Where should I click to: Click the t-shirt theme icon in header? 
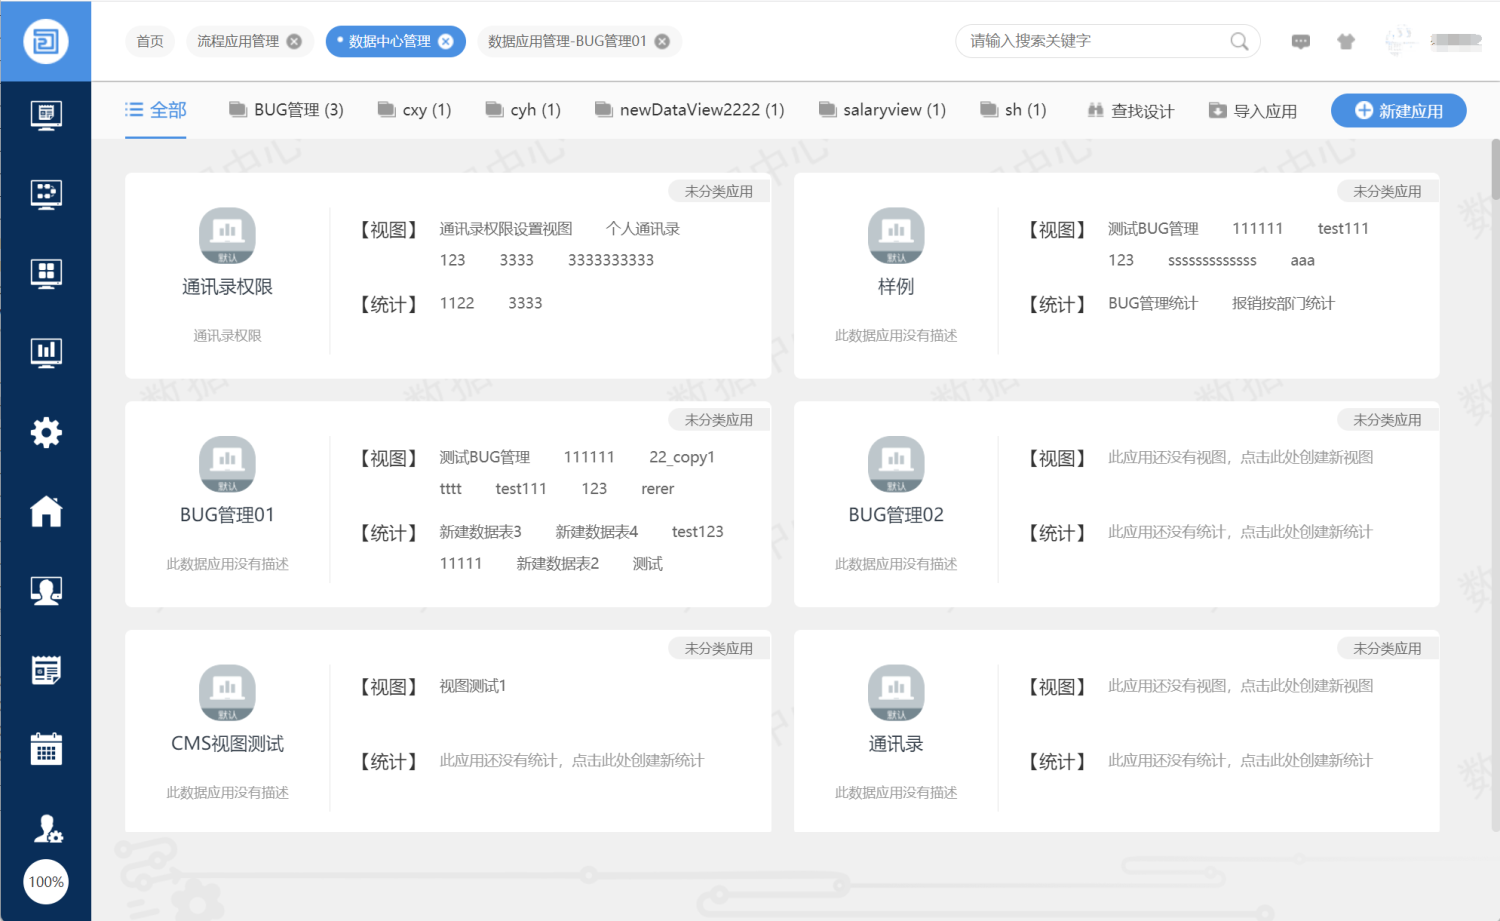(1346, 41)
